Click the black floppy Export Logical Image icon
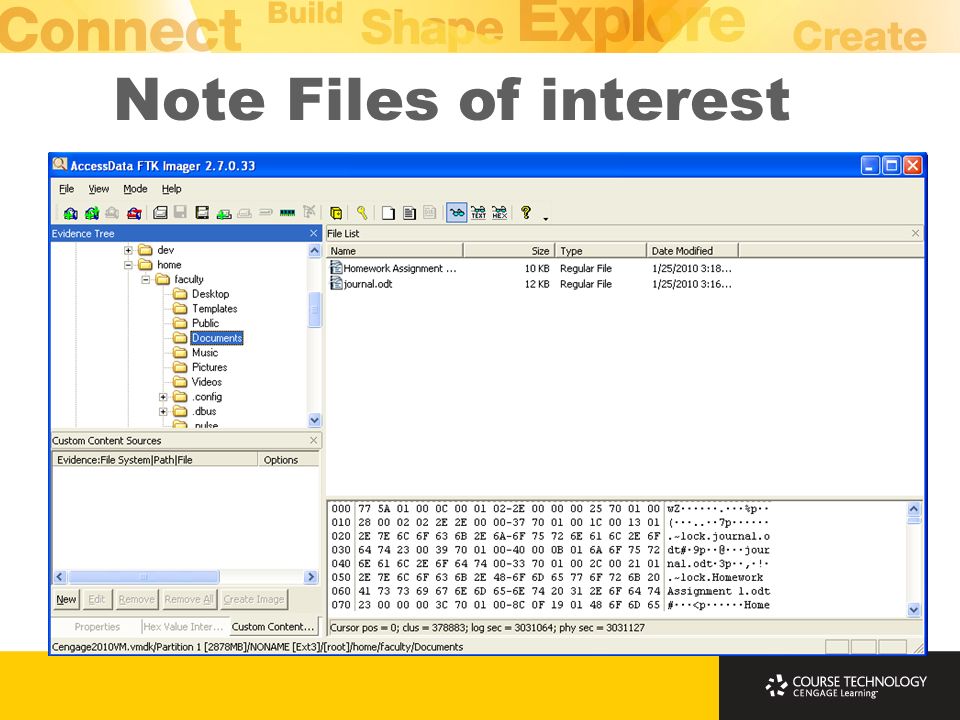Image resolution: width=960 pixels, height=720 pixels. tap(202, 212)
